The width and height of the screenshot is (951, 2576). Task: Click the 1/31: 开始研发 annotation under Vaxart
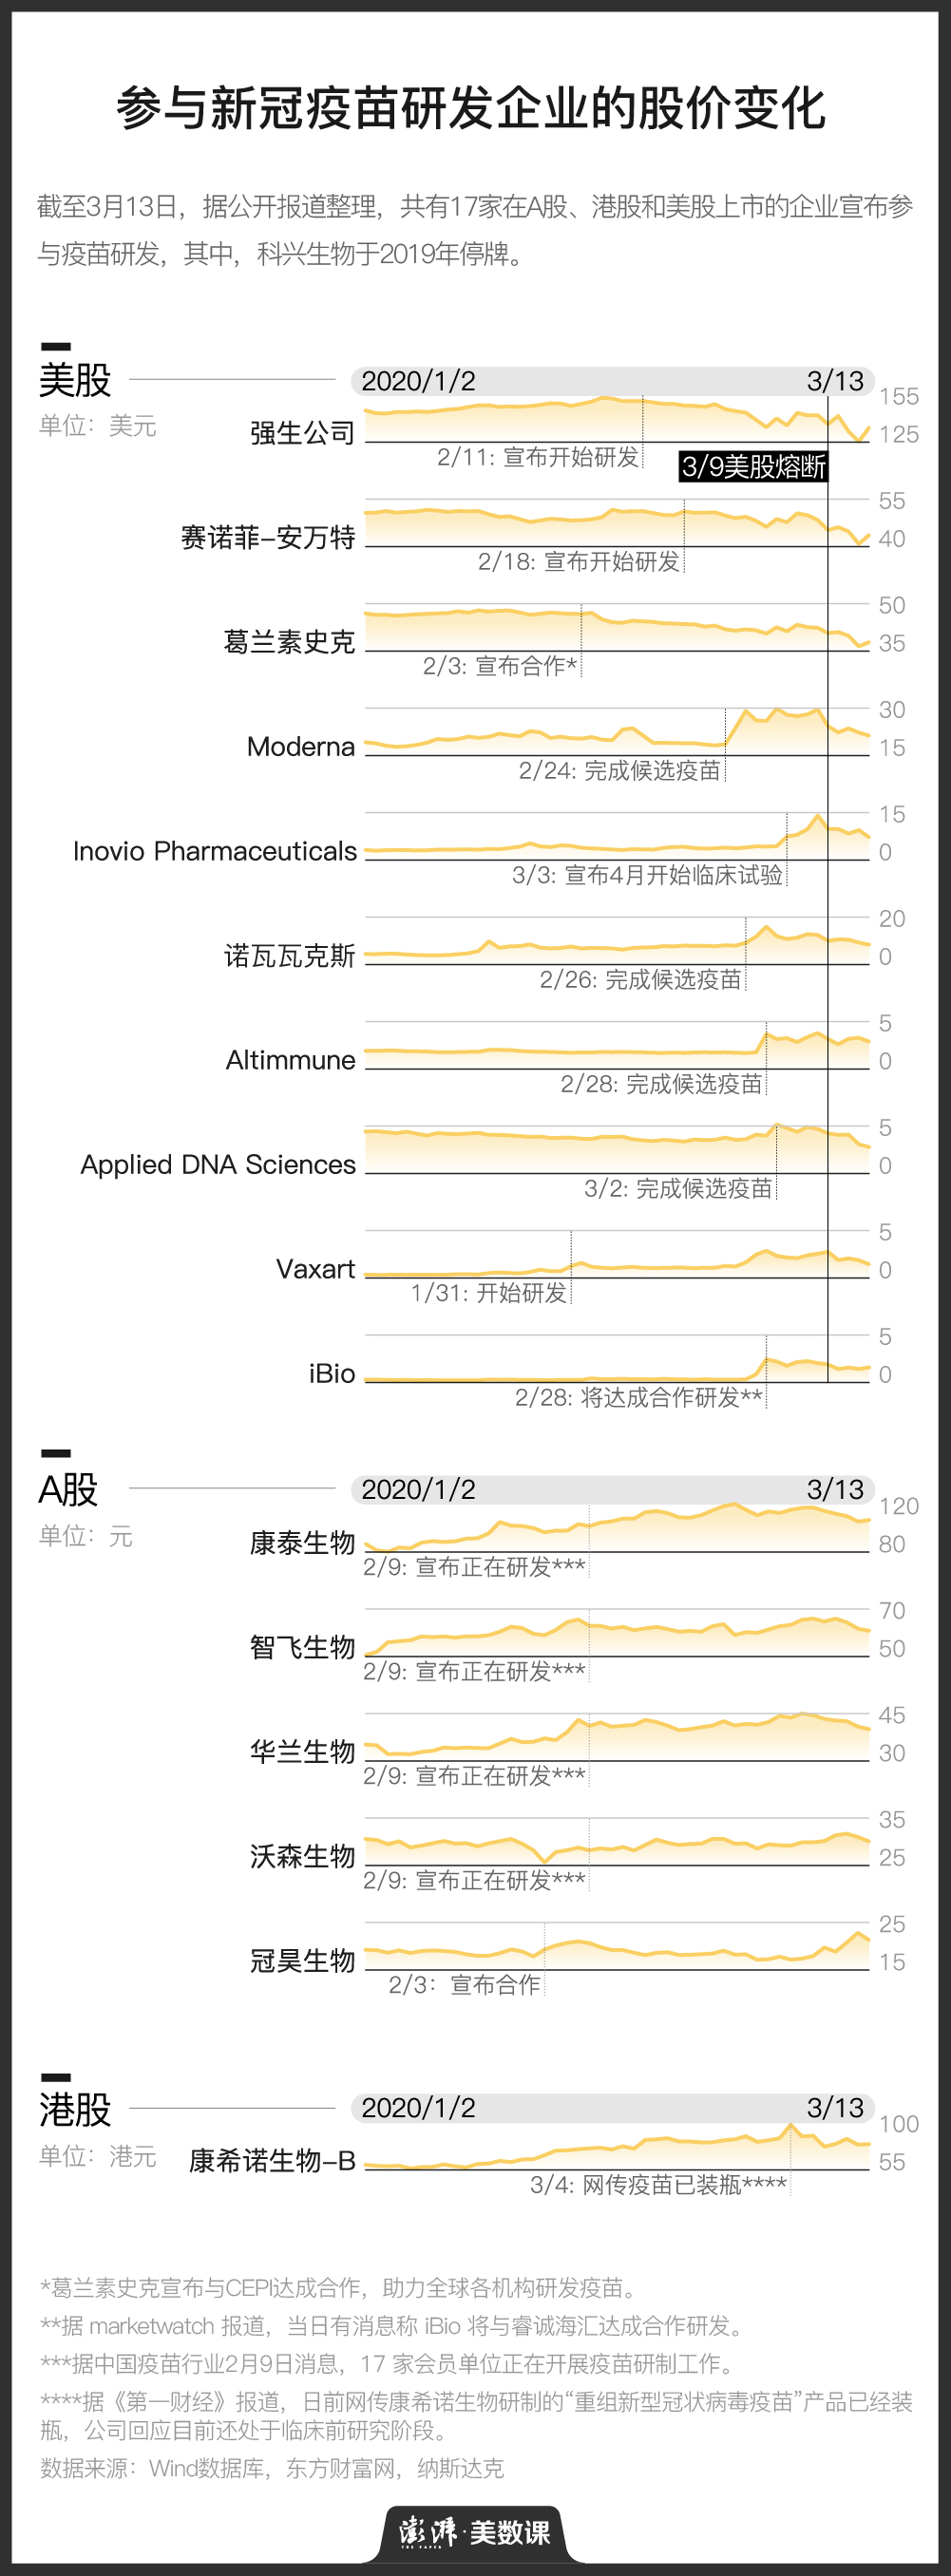(488, 1293)
